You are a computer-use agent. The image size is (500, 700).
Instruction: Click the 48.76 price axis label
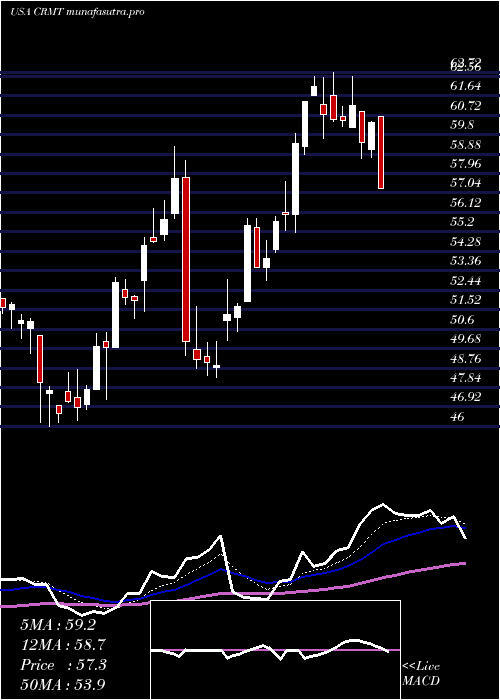click(466, 358)
